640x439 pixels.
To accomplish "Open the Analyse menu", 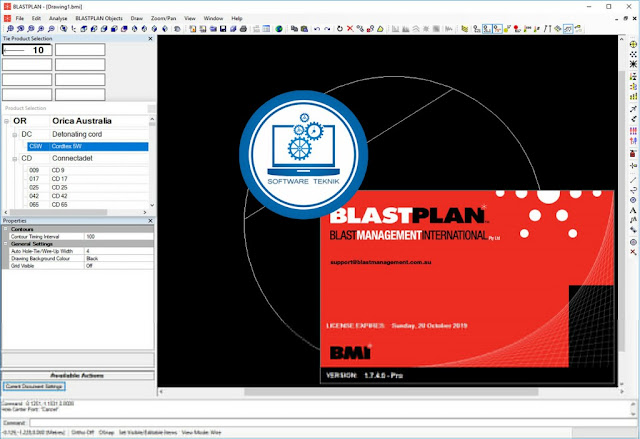I will [58, 18].
